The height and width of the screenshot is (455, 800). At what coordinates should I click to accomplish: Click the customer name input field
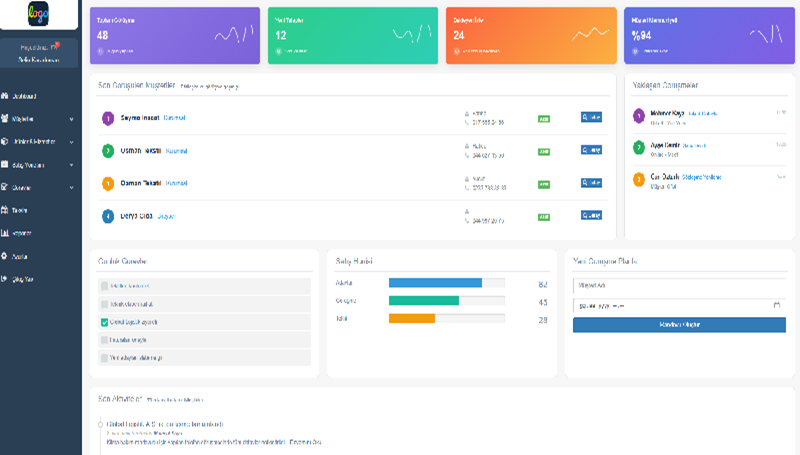(679, 286)
